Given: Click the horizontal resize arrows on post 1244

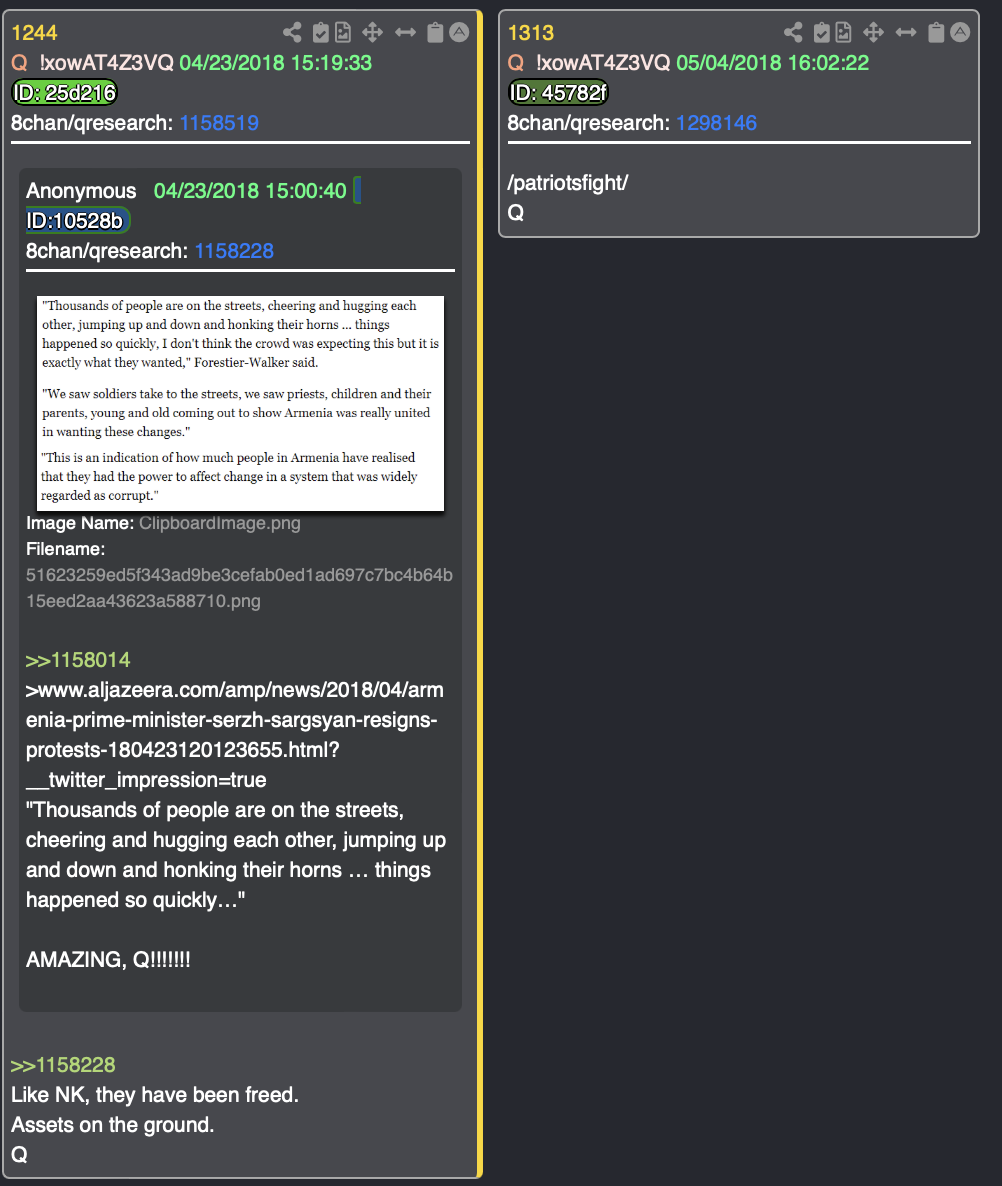Looking at the screenshot, I should click(x=405, y=33).
